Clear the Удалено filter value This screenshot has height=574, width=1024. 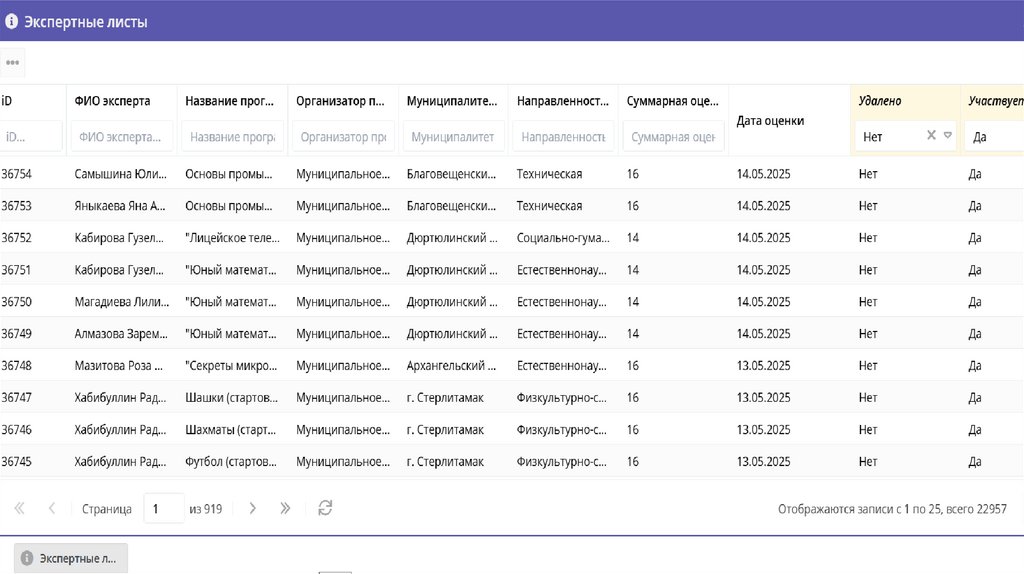[x=931, y=135]
